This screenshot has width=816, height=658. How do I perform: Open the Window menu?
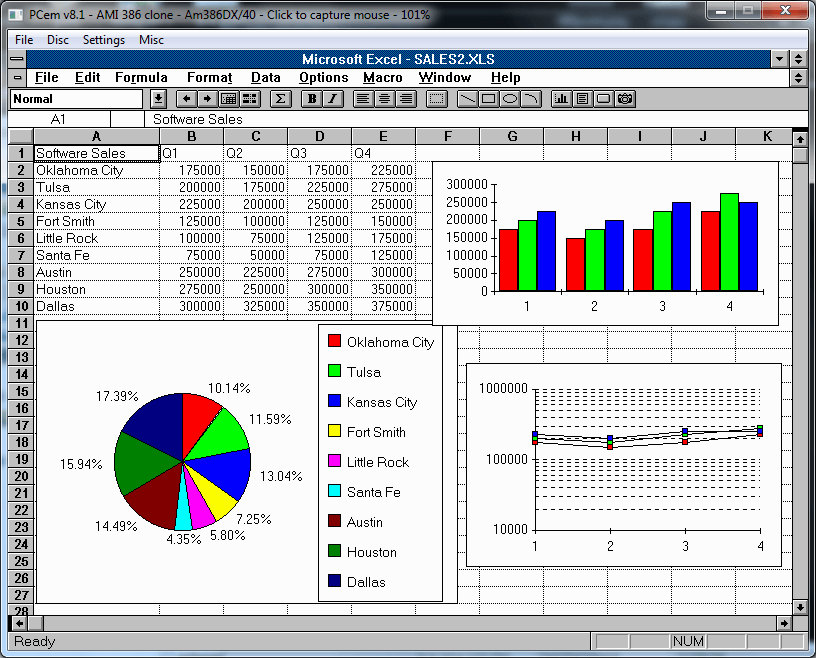[444, 78]
